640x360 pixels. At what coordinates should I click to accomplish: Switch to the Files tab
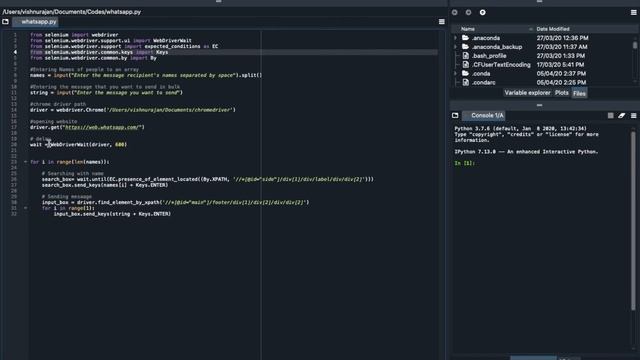point(579,93)
